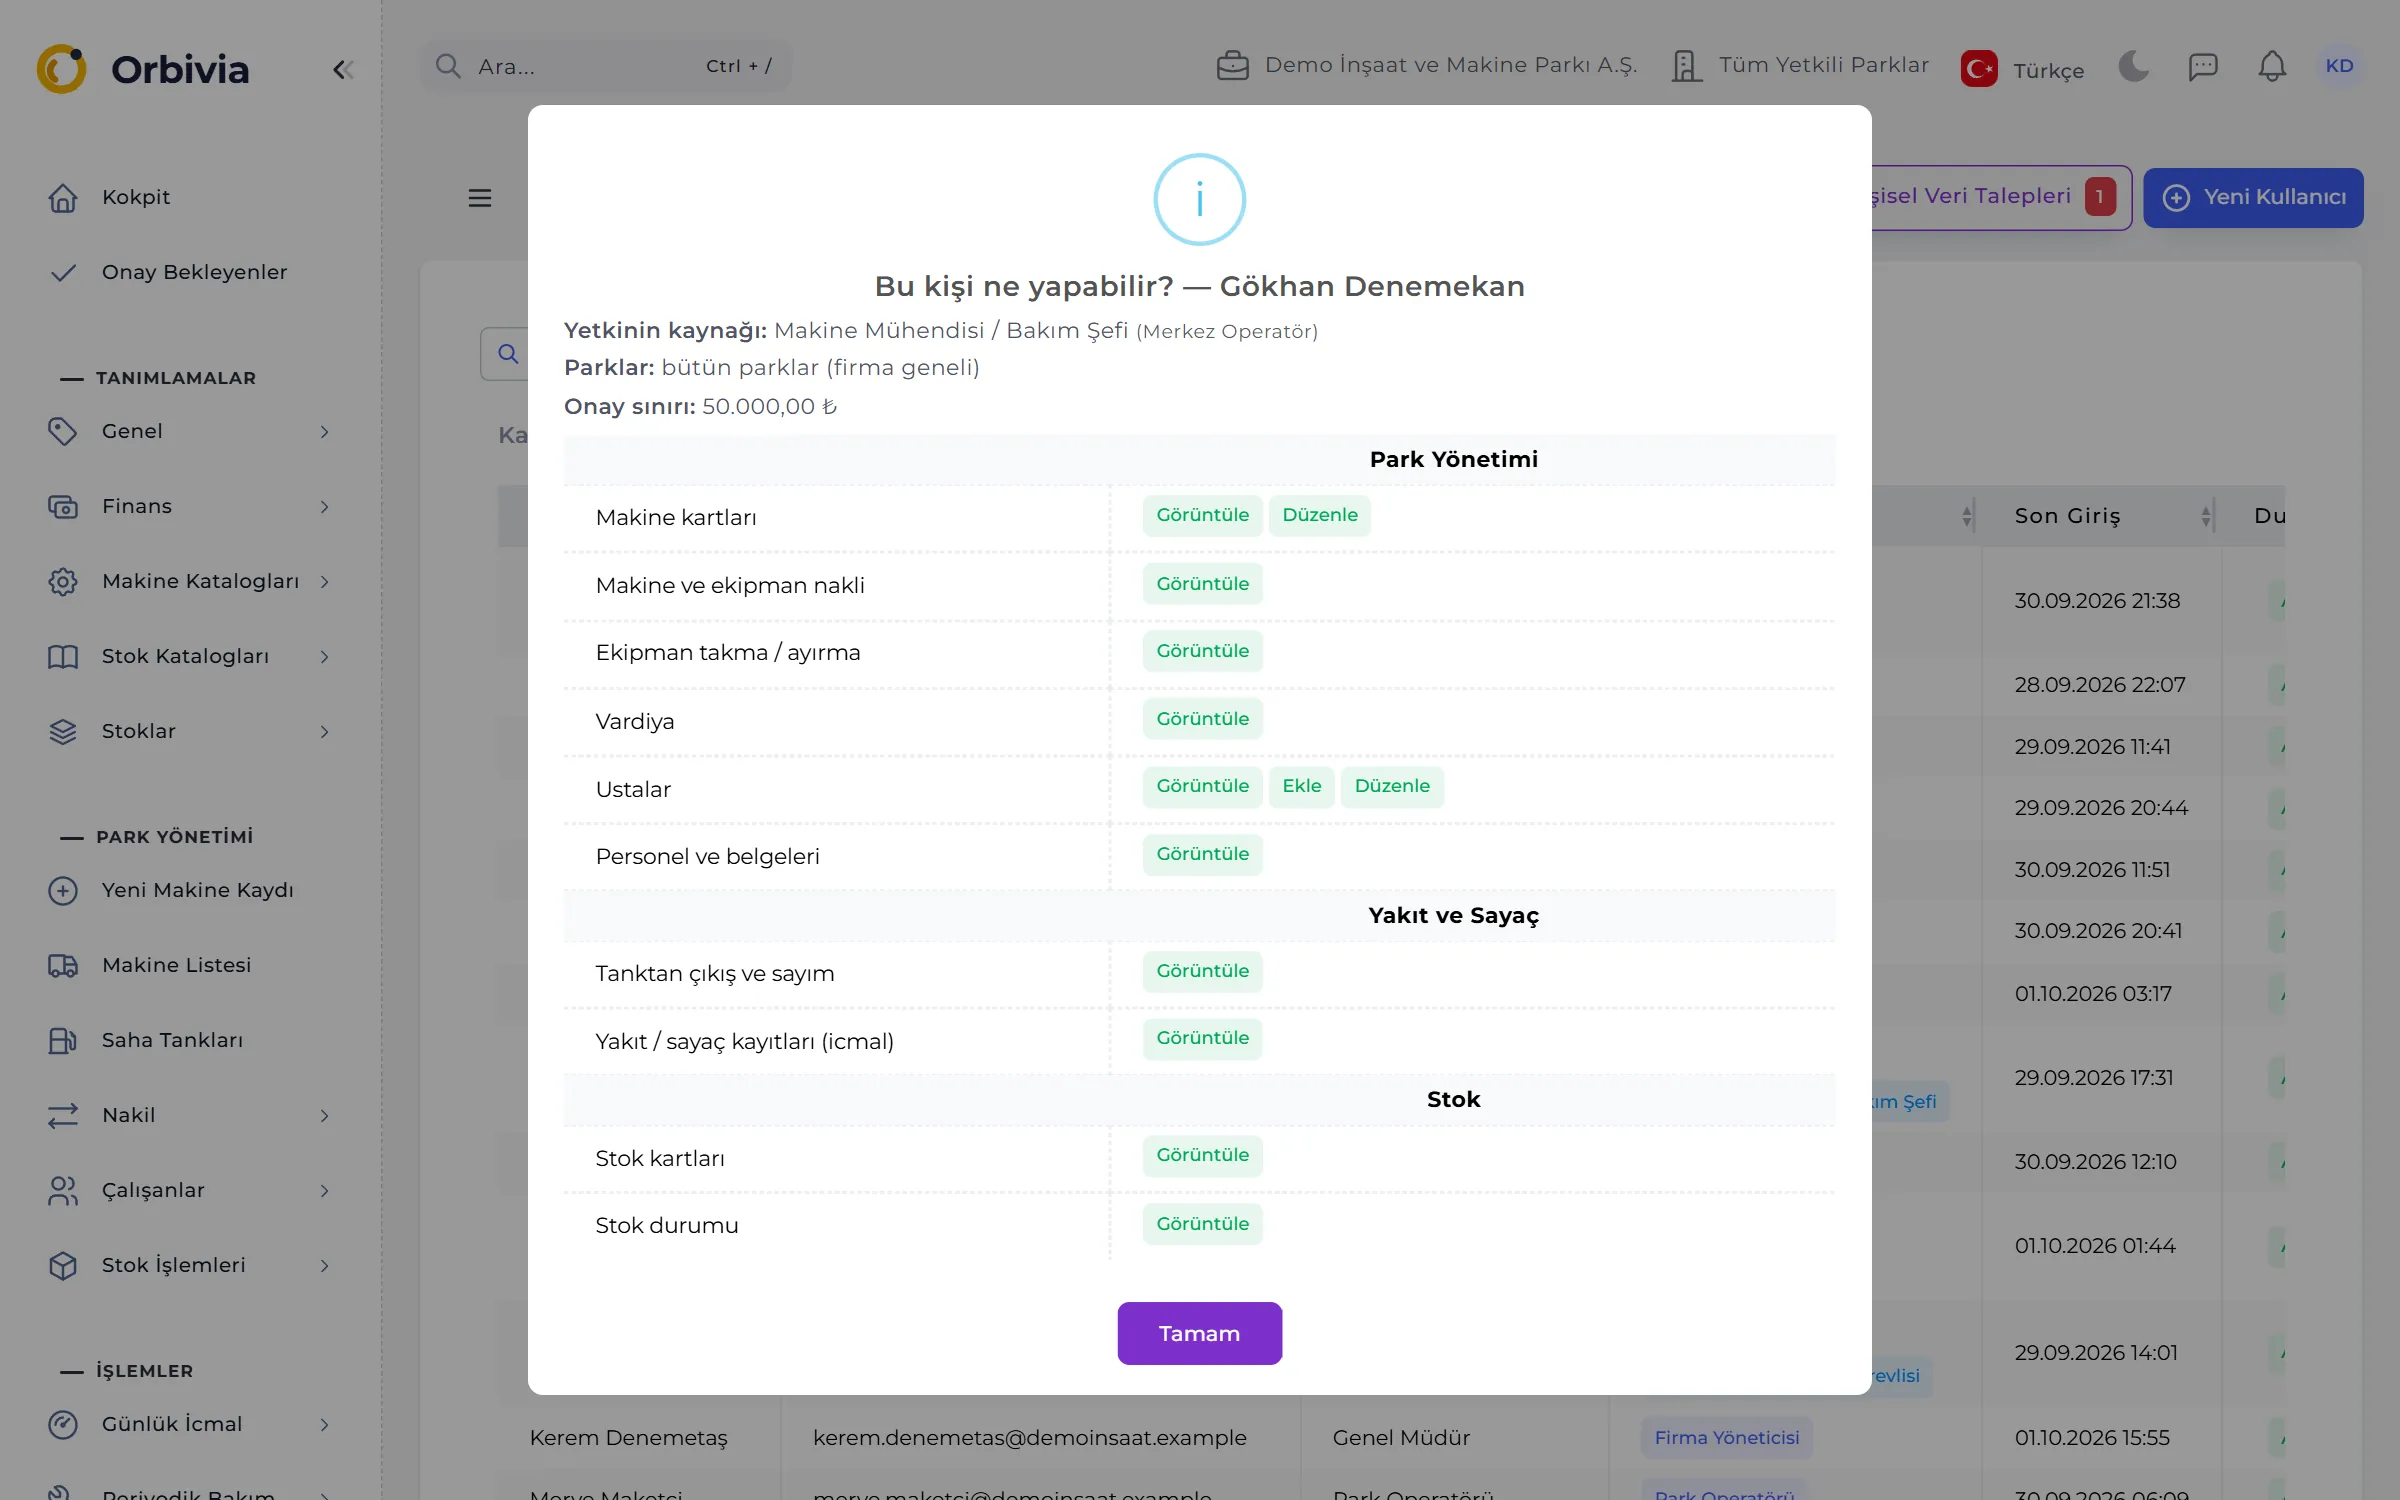Expand the Stoklar menu
Image resolution: width=2400 pixels, height=1500 pixels.
[190, 731]
